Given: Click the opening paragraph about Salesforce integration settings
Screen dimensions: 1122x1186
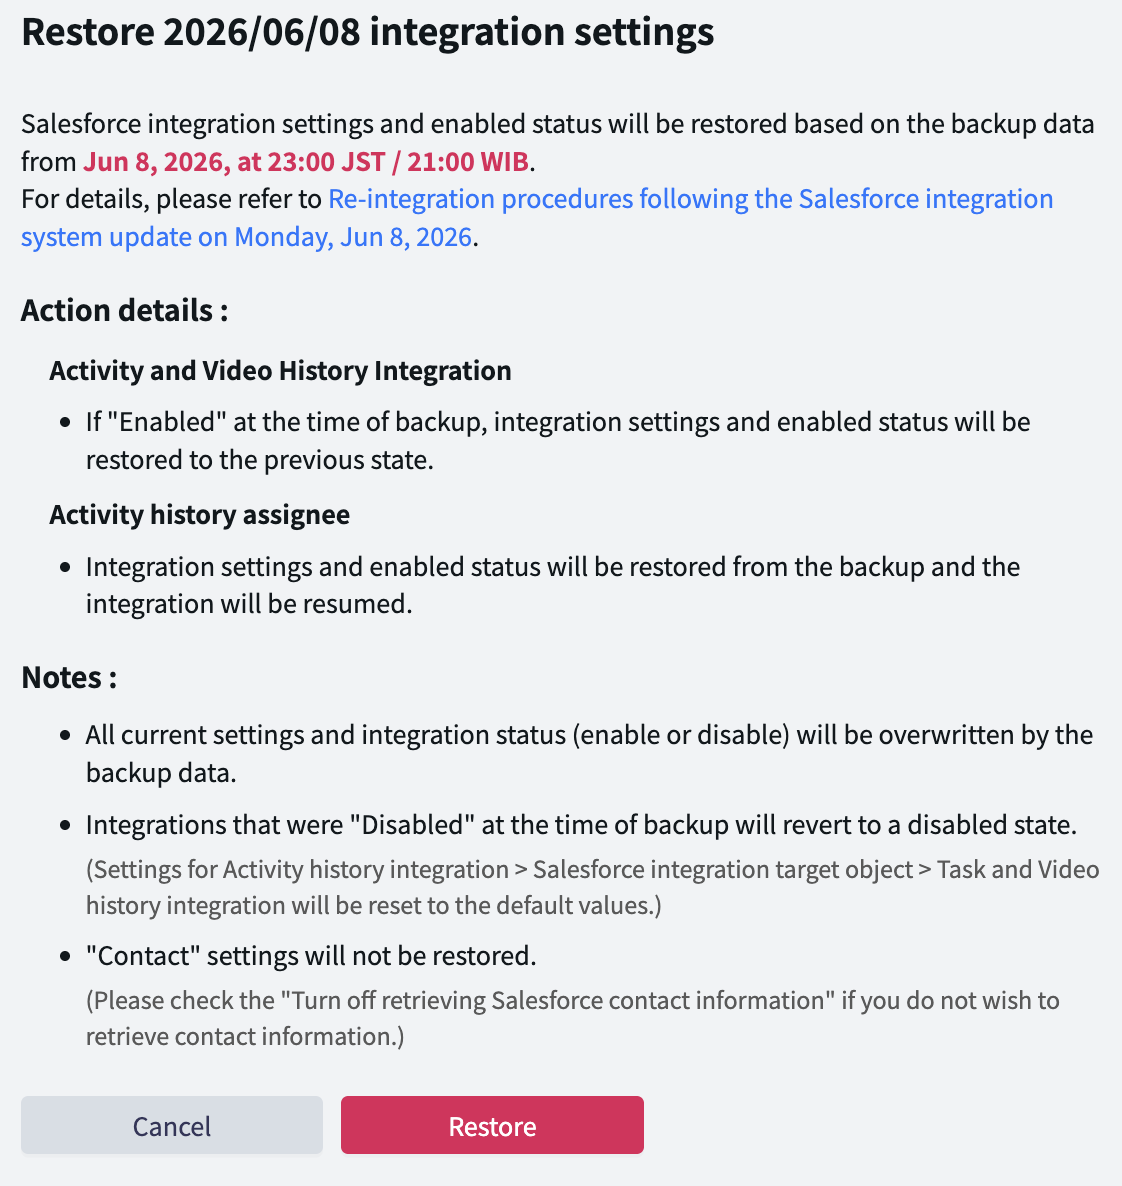Looking at the screenshot, I should (558, 142).
